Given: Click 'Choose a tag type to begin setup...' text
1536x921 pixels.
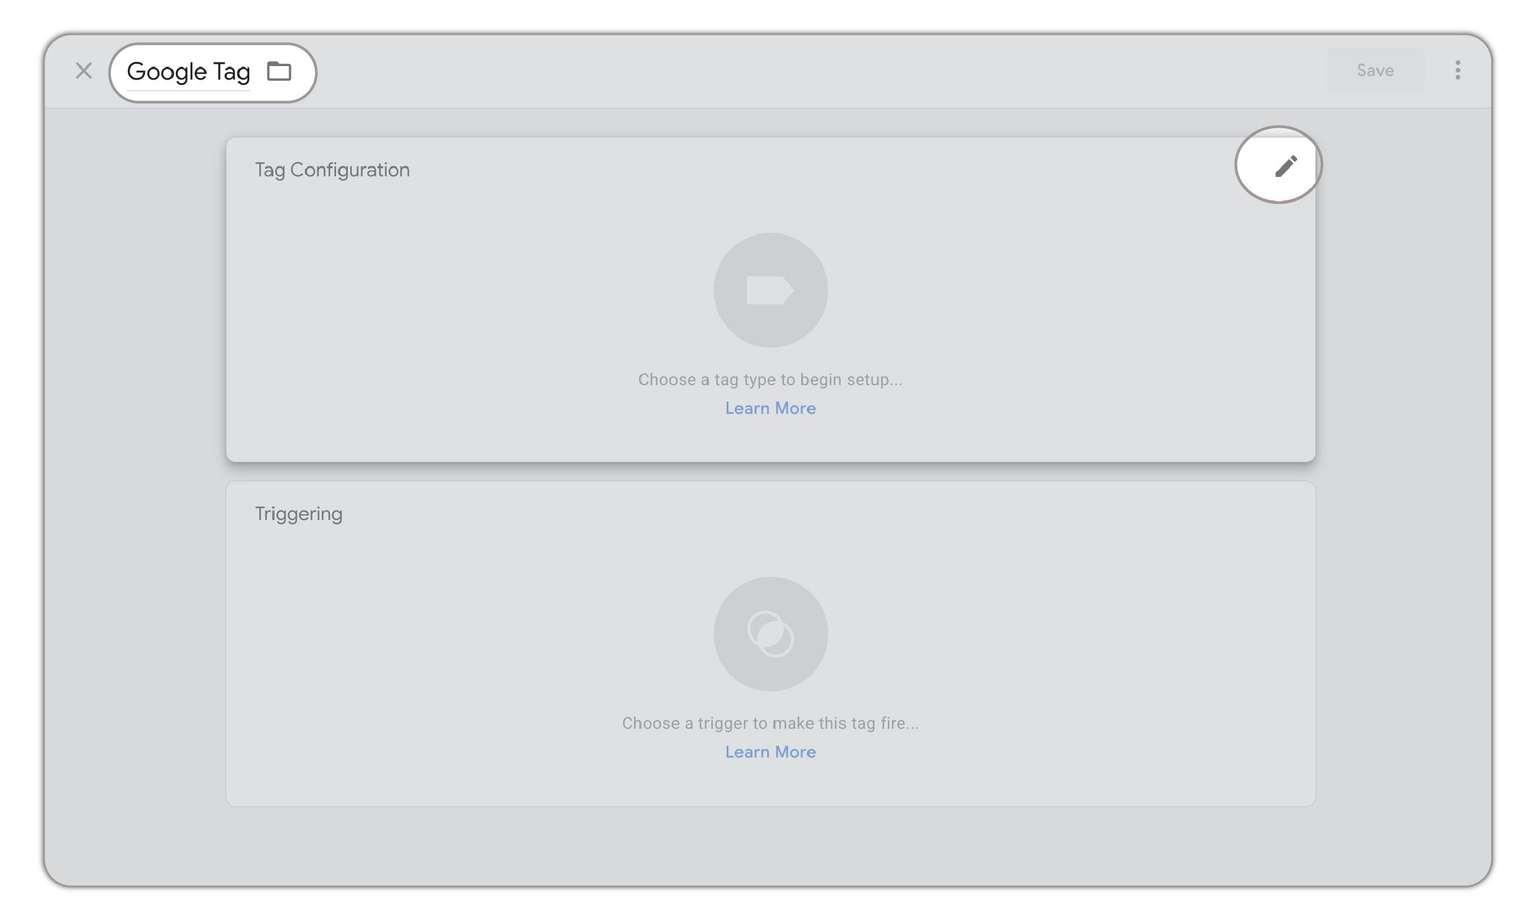Looking at the screenshot, I should coord(770,380).
